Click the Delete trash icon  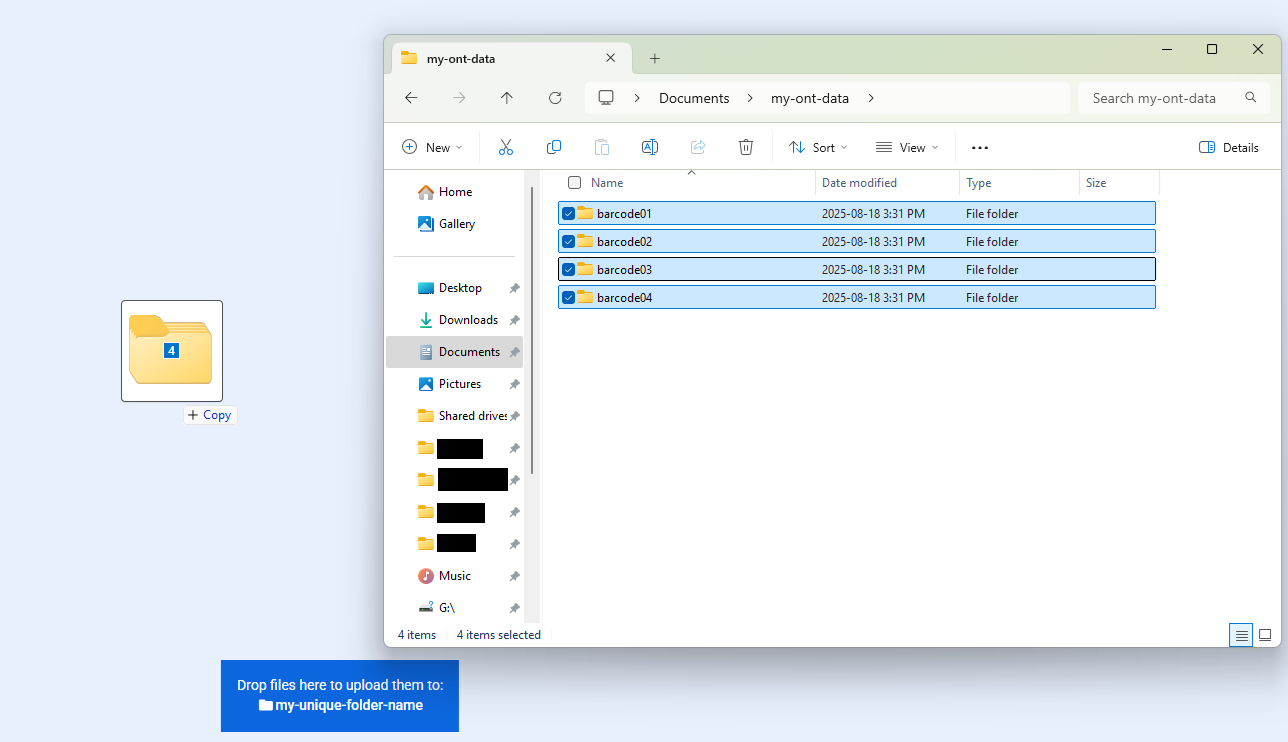point(745,147)
